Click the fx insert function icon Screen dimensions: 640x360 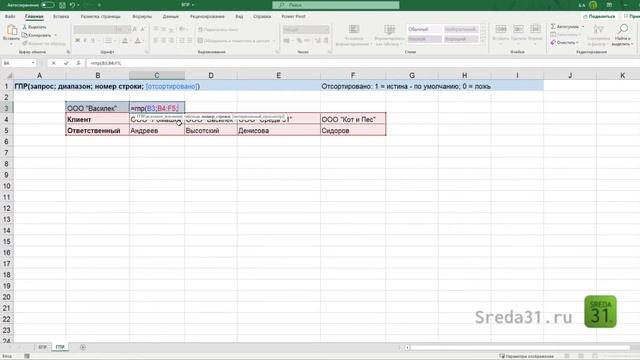pyautogui.click(x=78, y=63)
